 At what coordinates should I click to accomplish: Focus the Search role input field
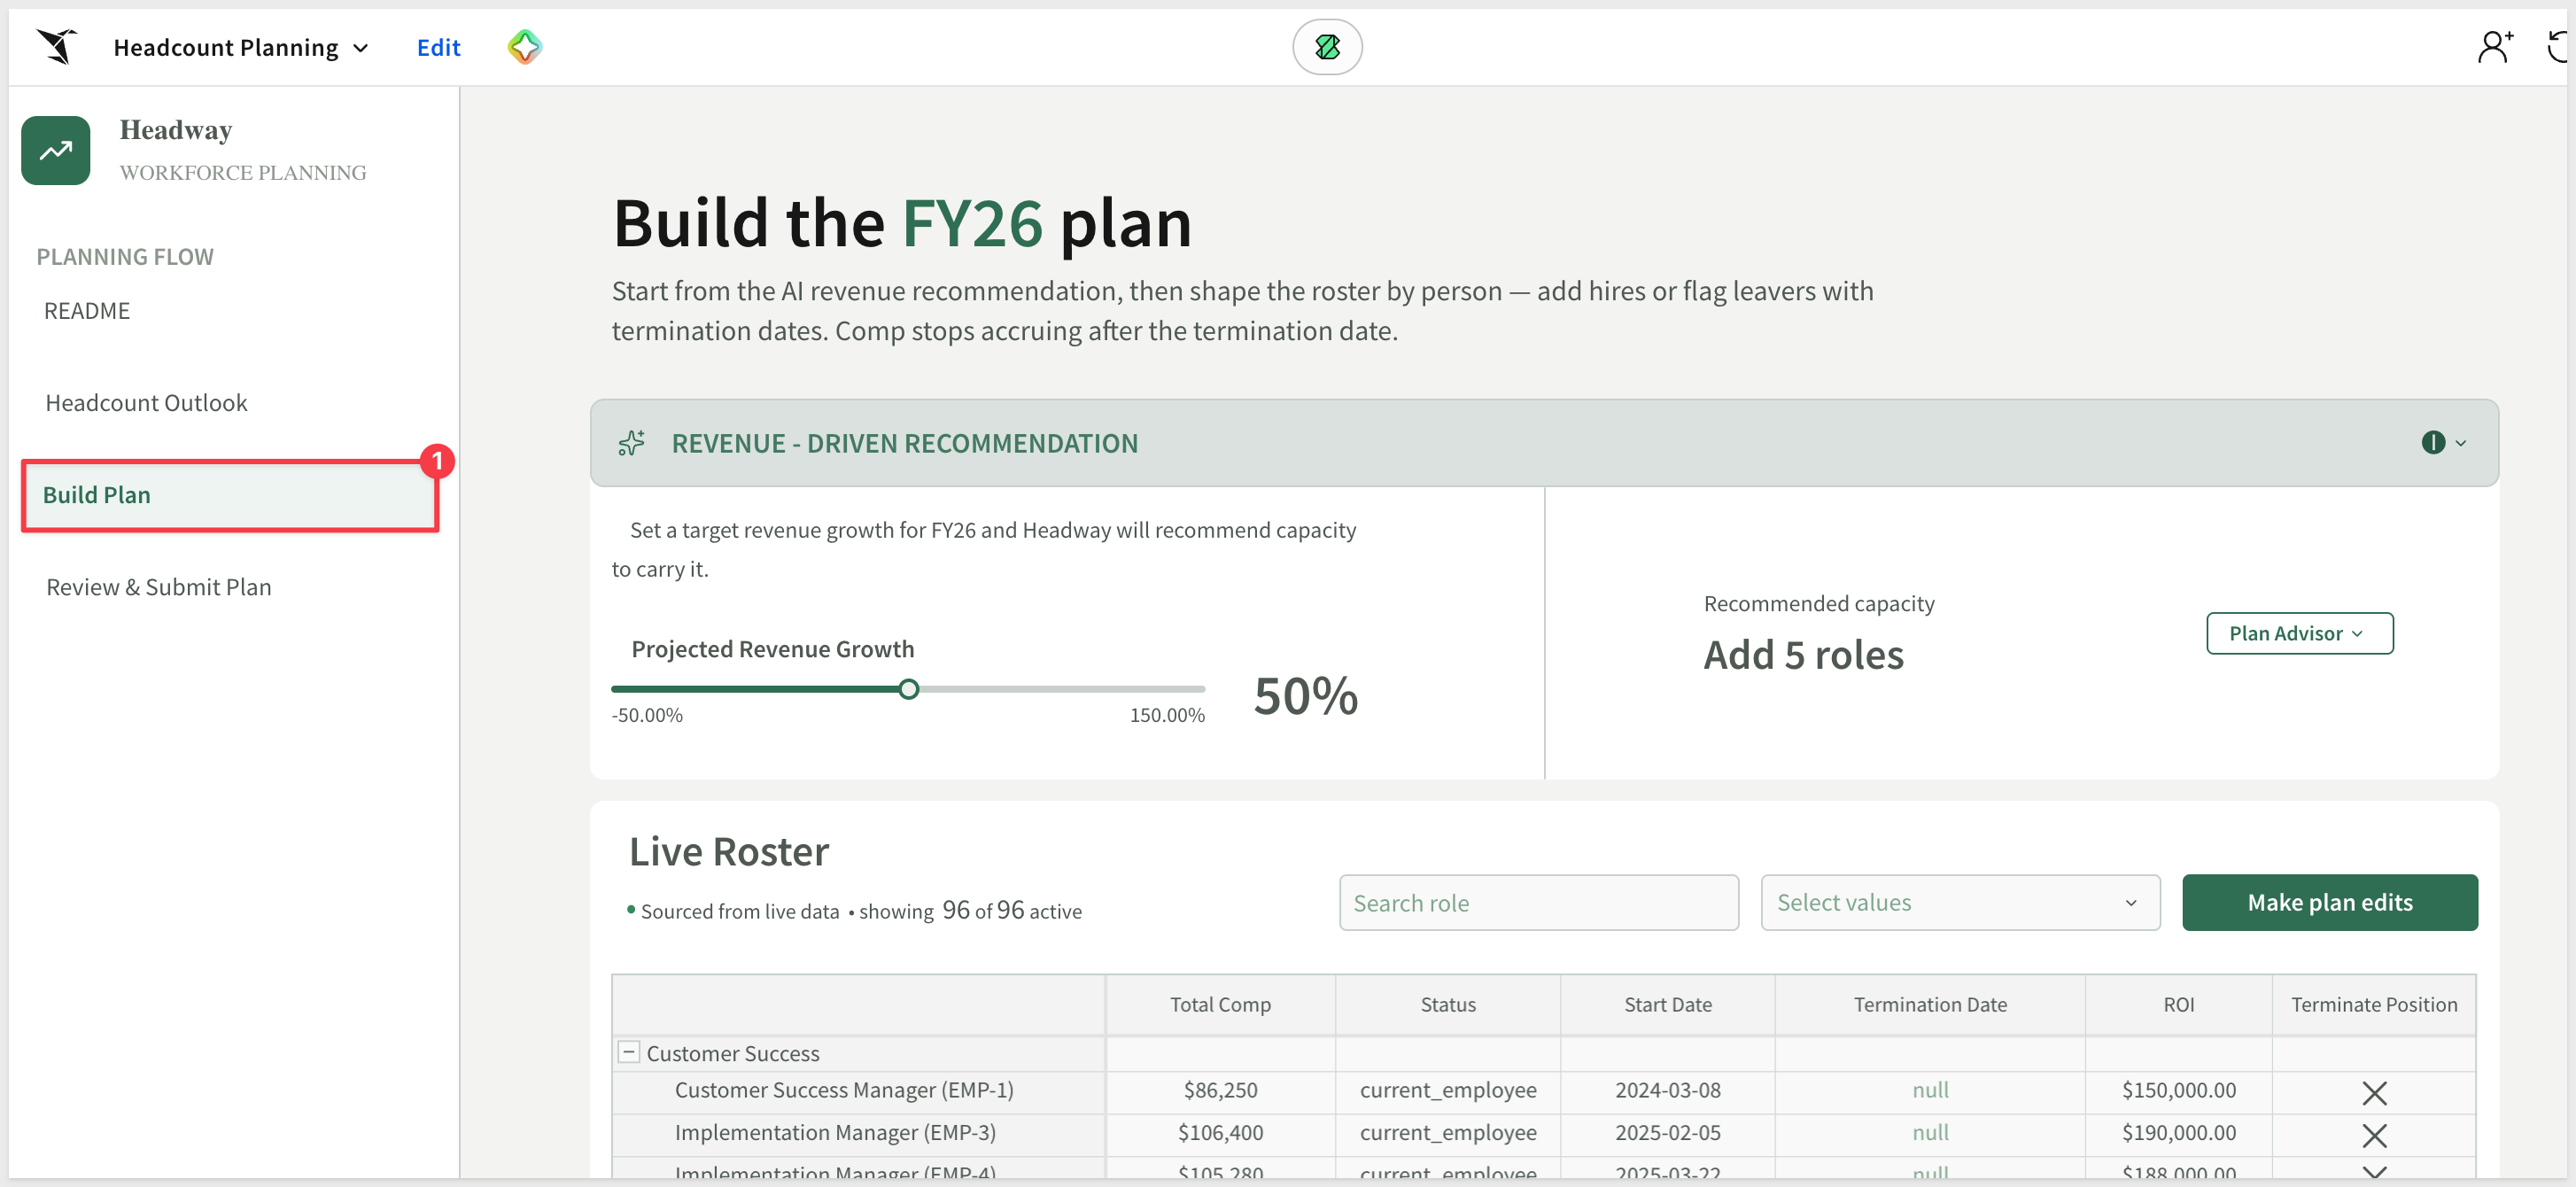click(1538, 903)
